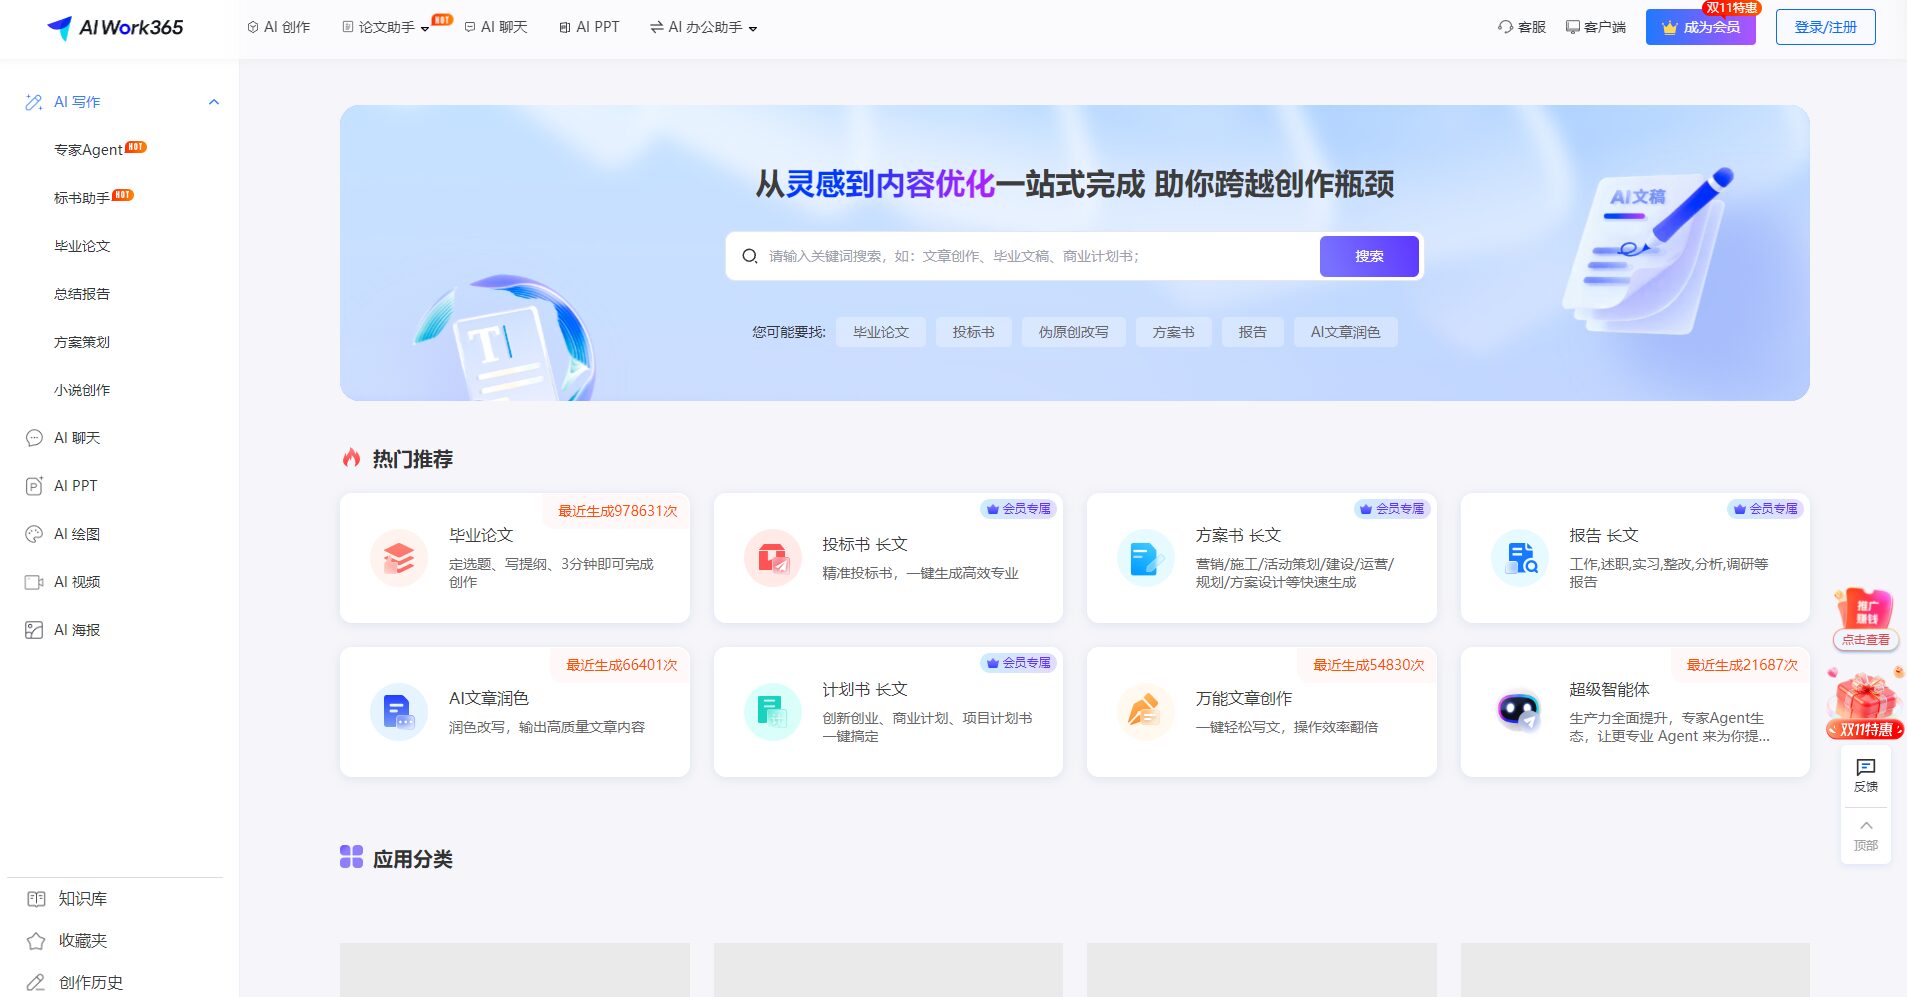Select AI 创作 from the top menu
Image resolution: width=1907 pixels, height=997 pixels.
[280, 26]
